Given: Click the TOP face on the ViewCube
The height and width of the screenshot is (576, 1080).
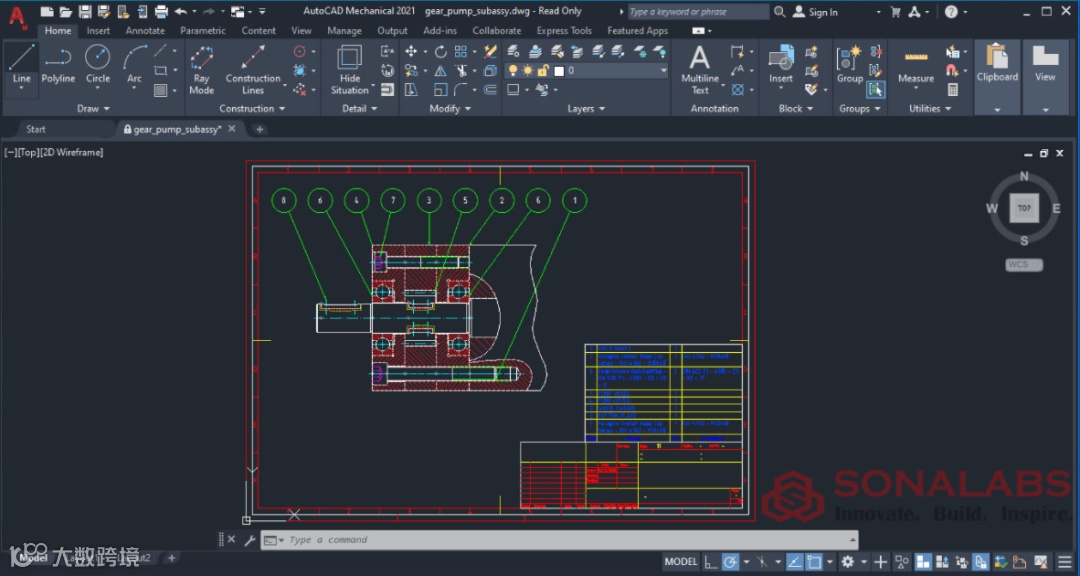Looking at the screenshot, I should 1024,208.
